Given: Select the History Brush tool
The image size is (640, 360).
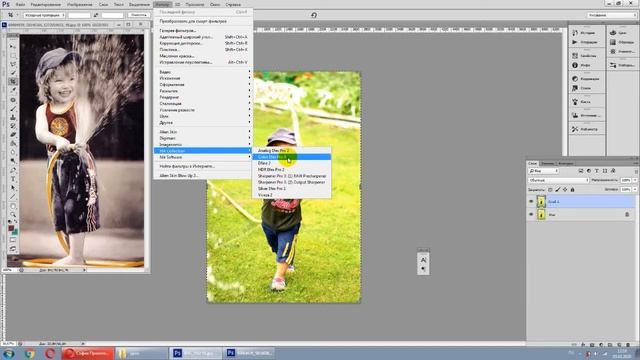Looking at the screenshot, I should tap(13, 126).
